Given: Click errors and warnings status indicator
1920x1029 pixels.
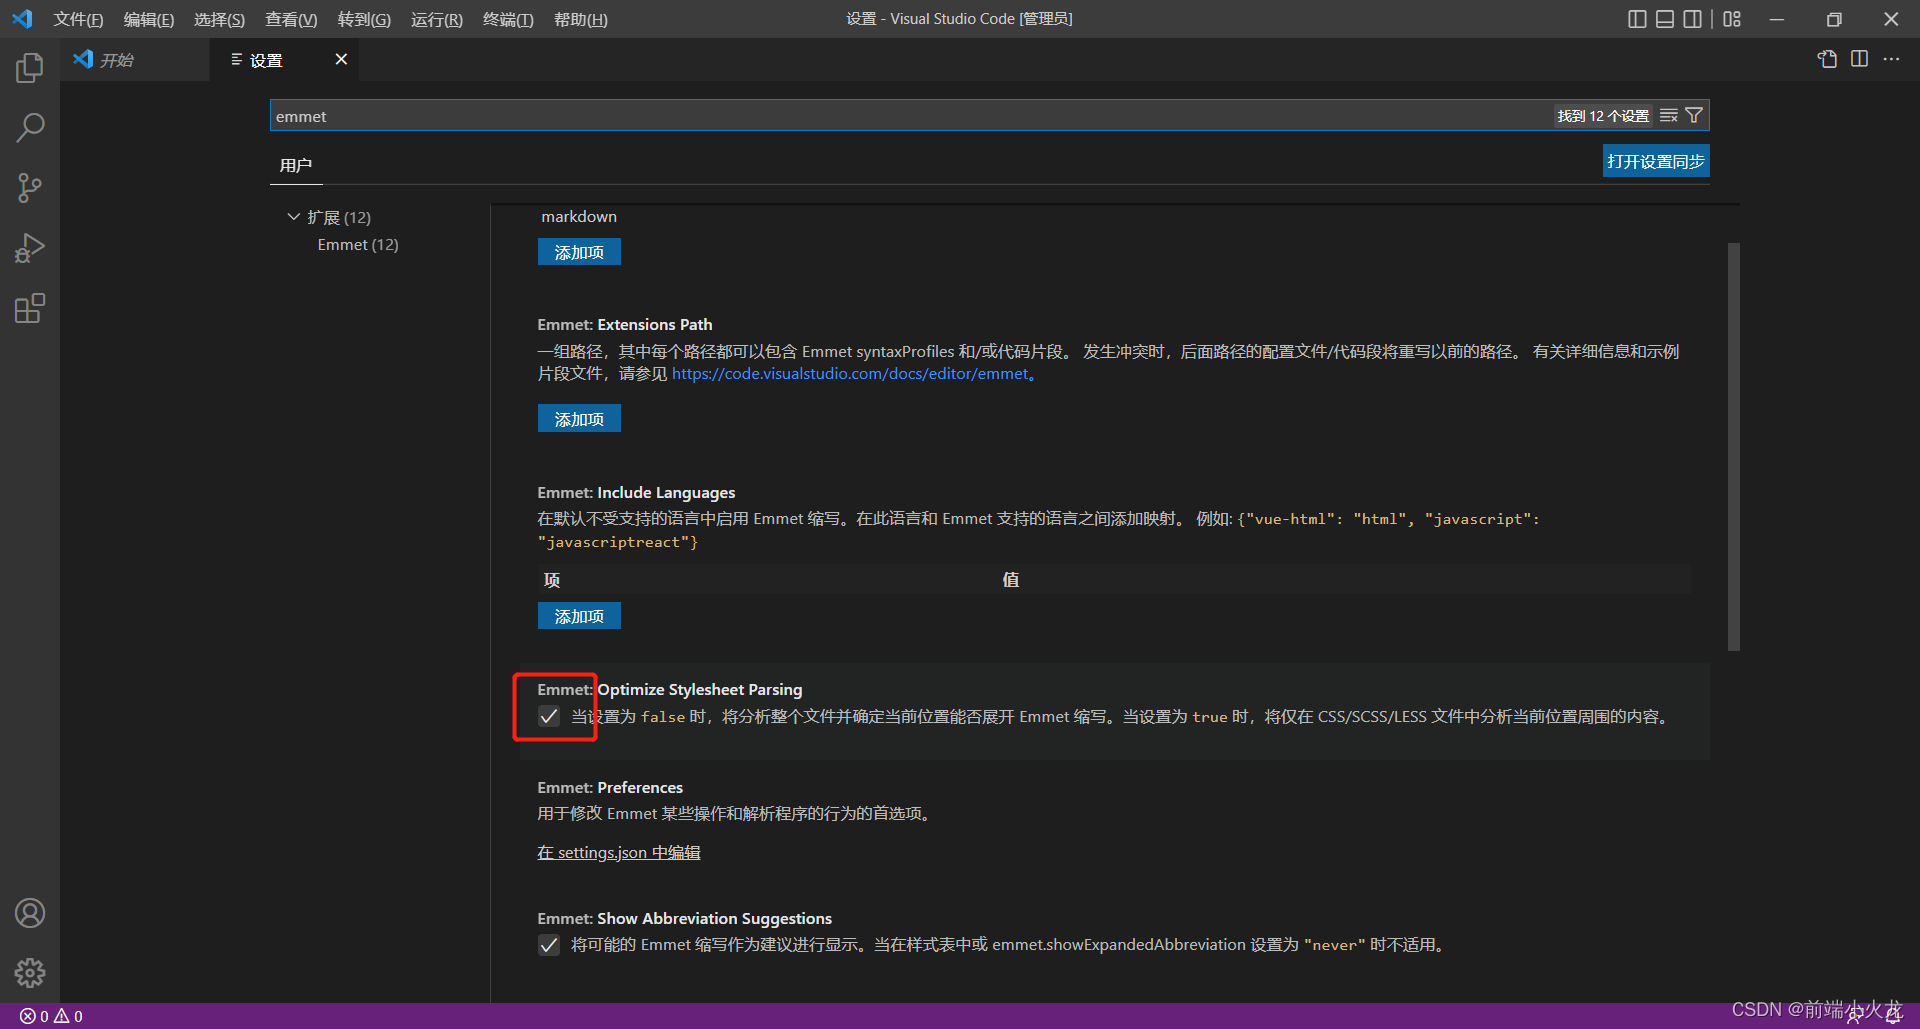Looking at the screenshot, I should click(x=51, y=1016).
